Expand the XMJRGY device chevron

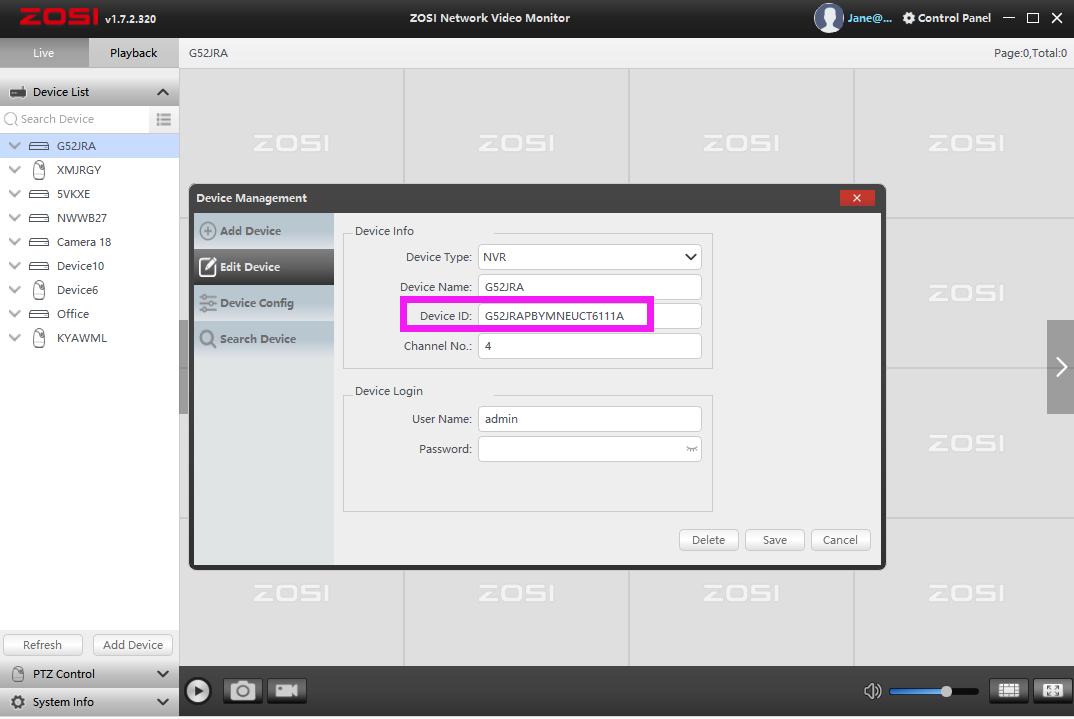click(14, 170)
